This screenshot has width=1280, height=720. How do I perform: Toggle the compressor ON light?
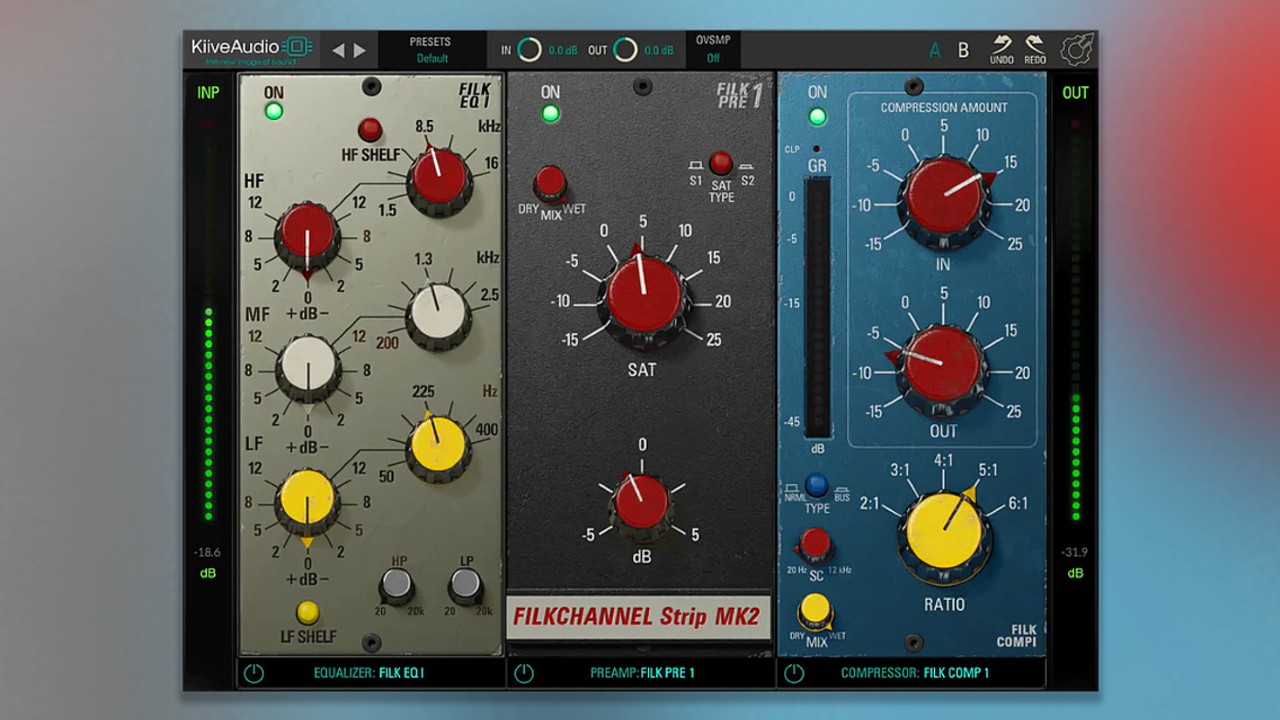pos(817,116)
